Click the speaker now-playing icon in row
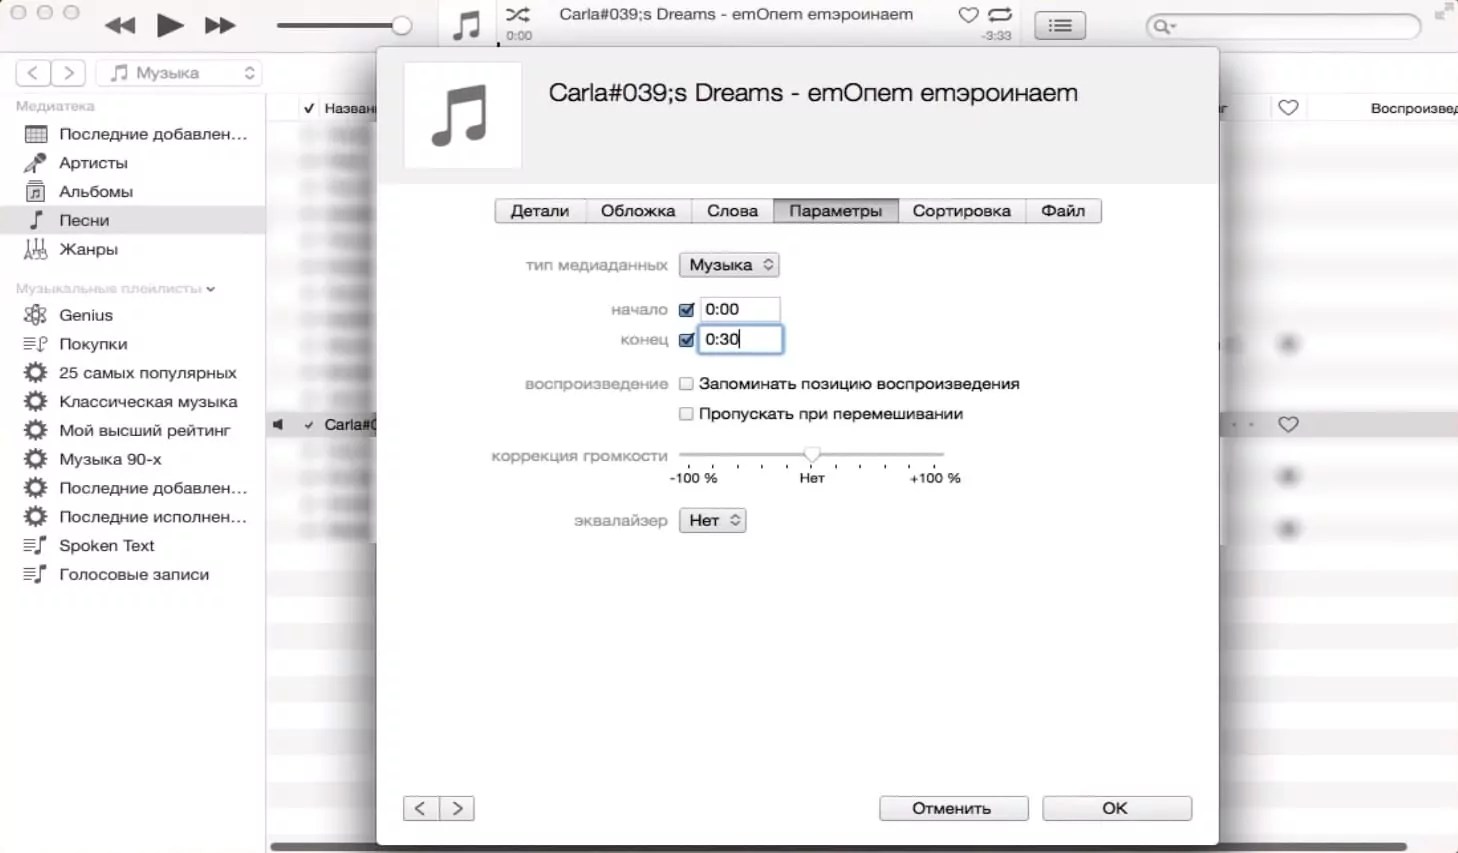 pos(278,425)
